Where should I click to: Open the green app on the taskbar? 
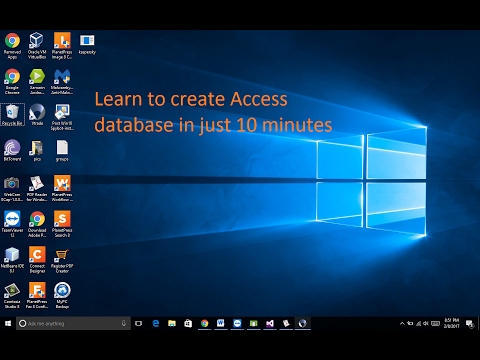(253, 323)
